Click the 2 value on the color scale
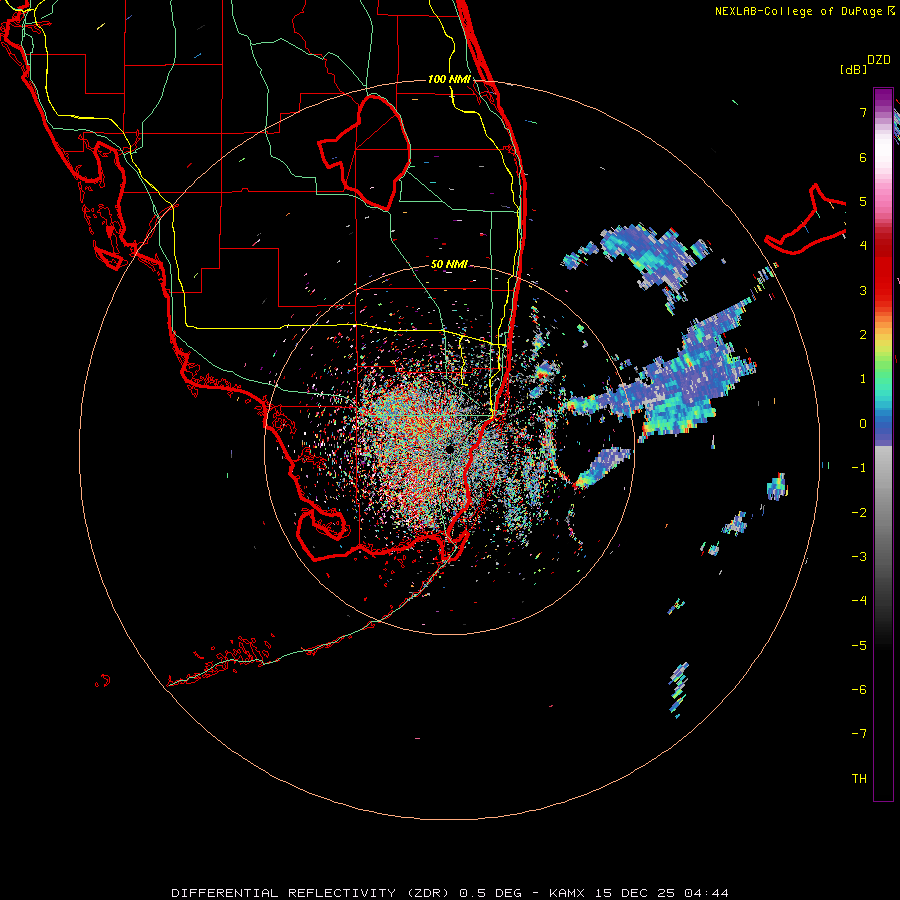The height and width of the screenshot is (900, 900). [863, 335]
